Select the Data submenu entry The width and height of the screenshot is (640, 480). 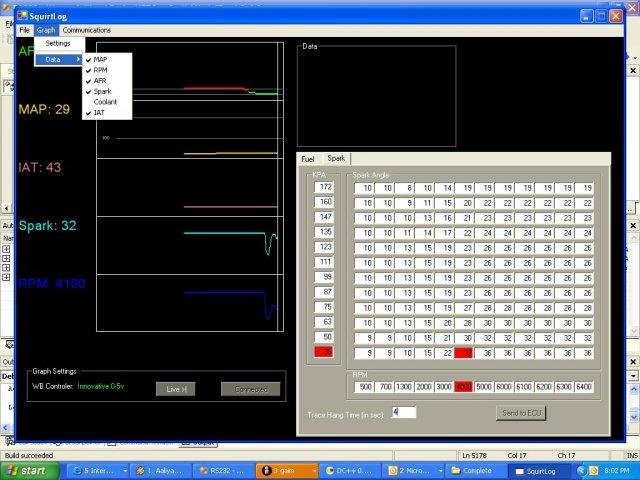58,60
